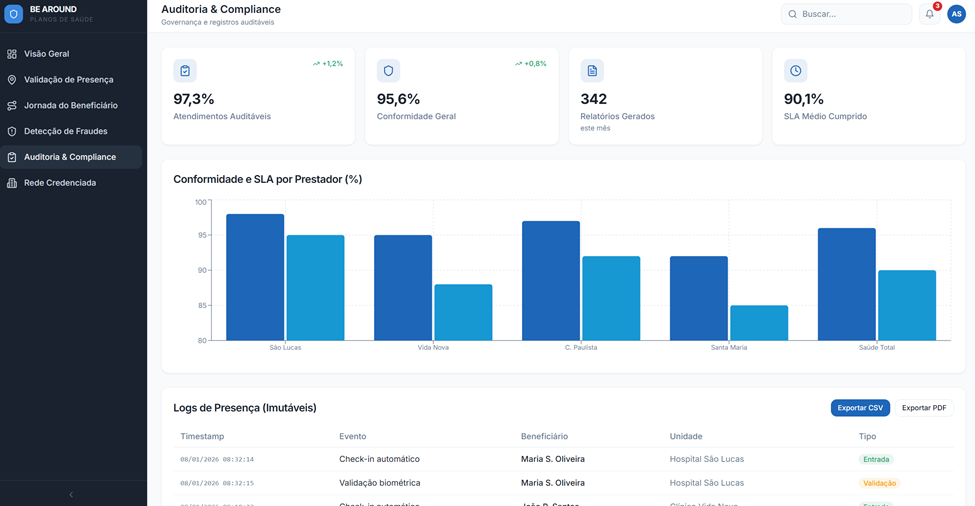Click Hospital São Lucas in Validação biométrica row
This screenshot has height=506, width=975.
click(706, 483)
